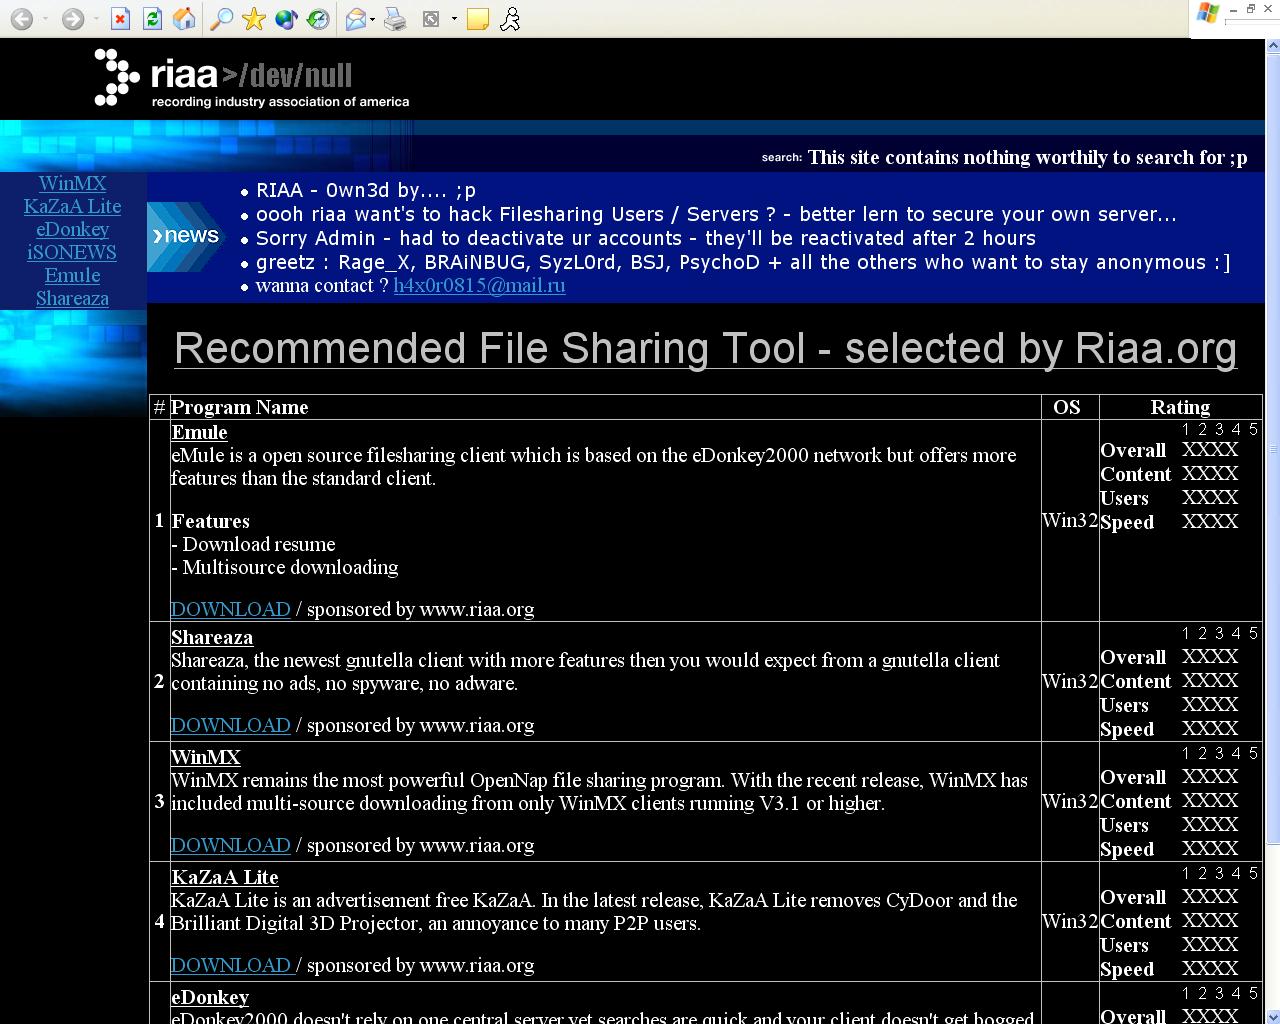Click the riaa logo in the header

pyautogui.click(x=252, y=78)
